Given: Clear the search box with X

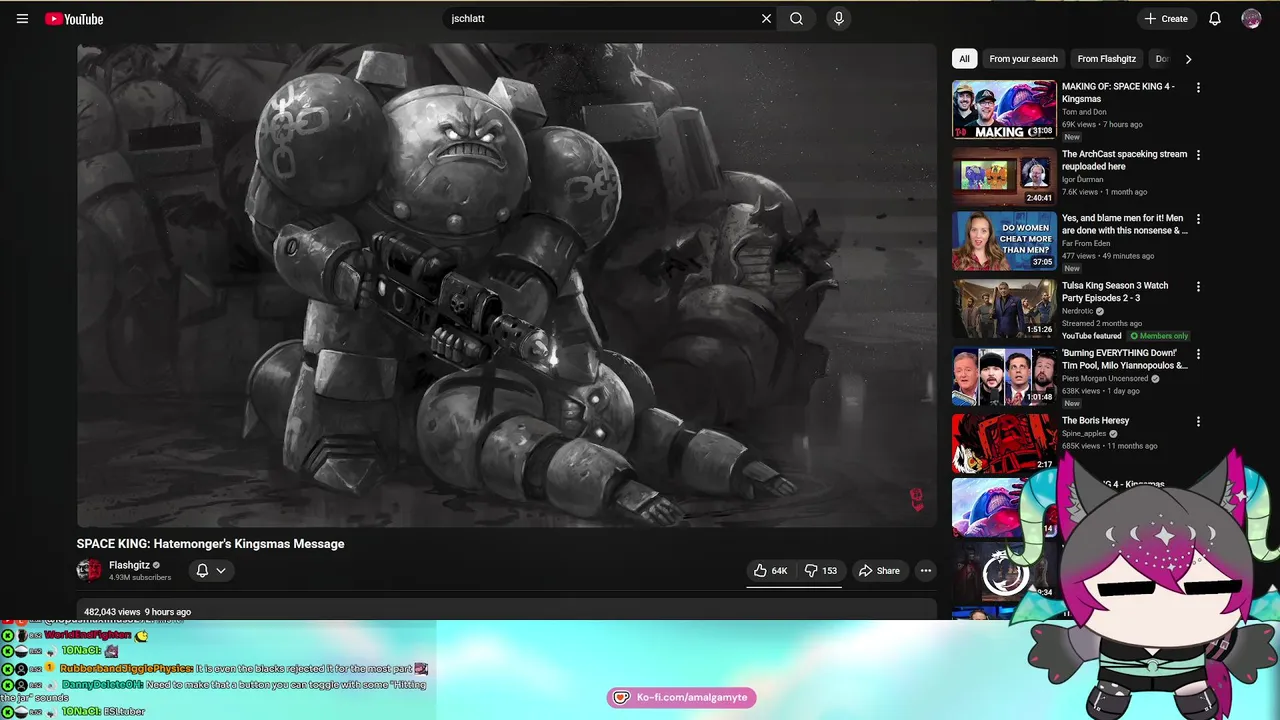Looking at the screenshot, I should coord(767,18).
